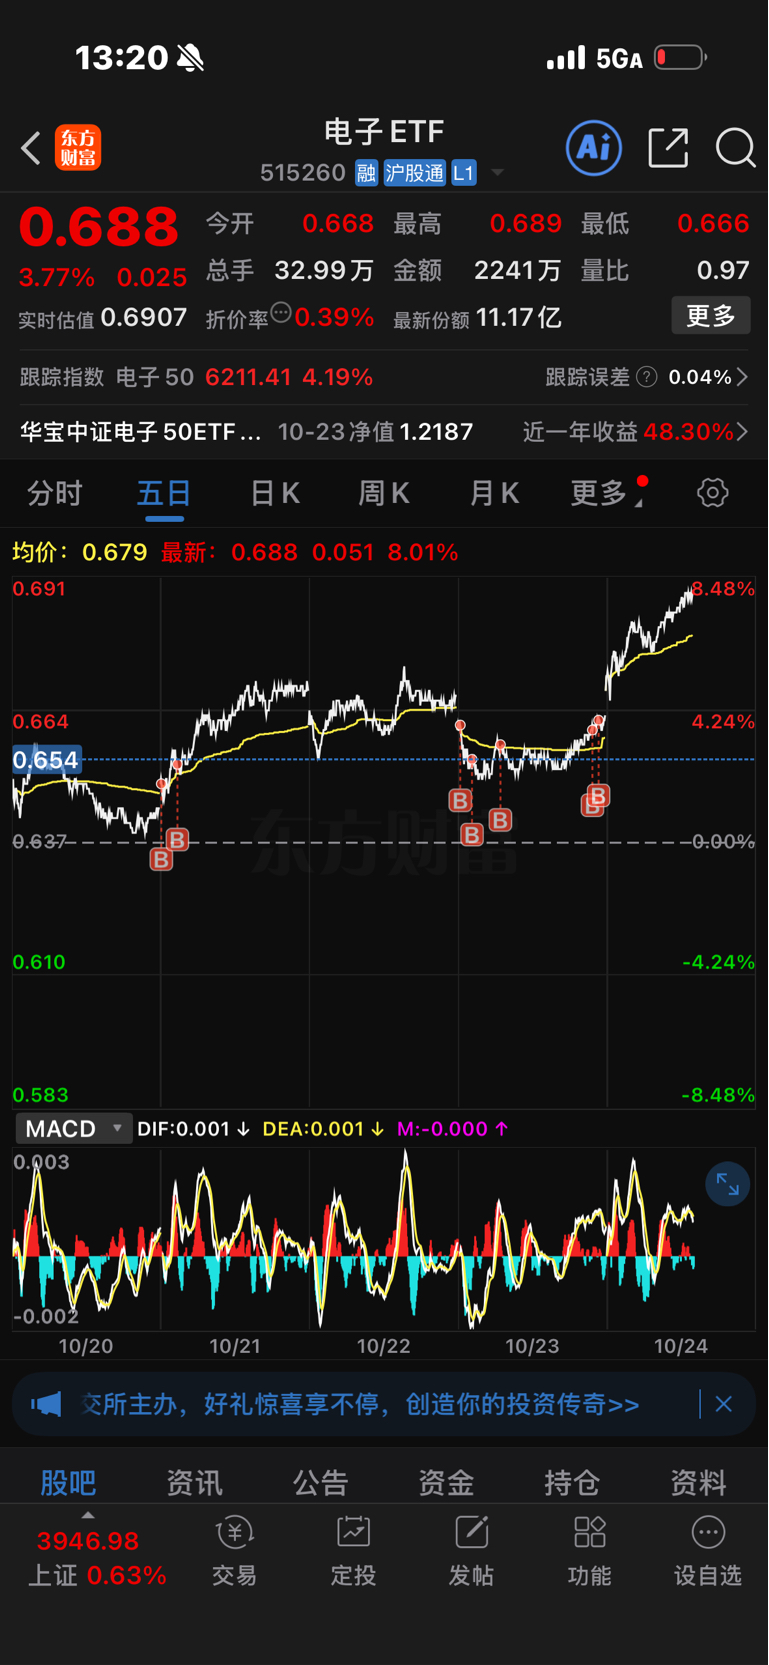This screenshot has height=1665, width=769.
Task: Tap the share icon
Action: (668, 148)
